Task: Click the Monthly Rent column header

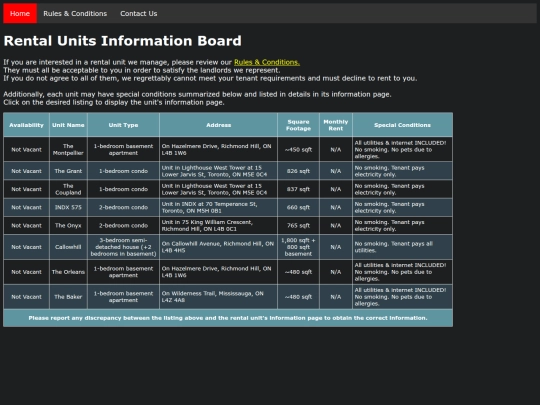Action: 336,125
